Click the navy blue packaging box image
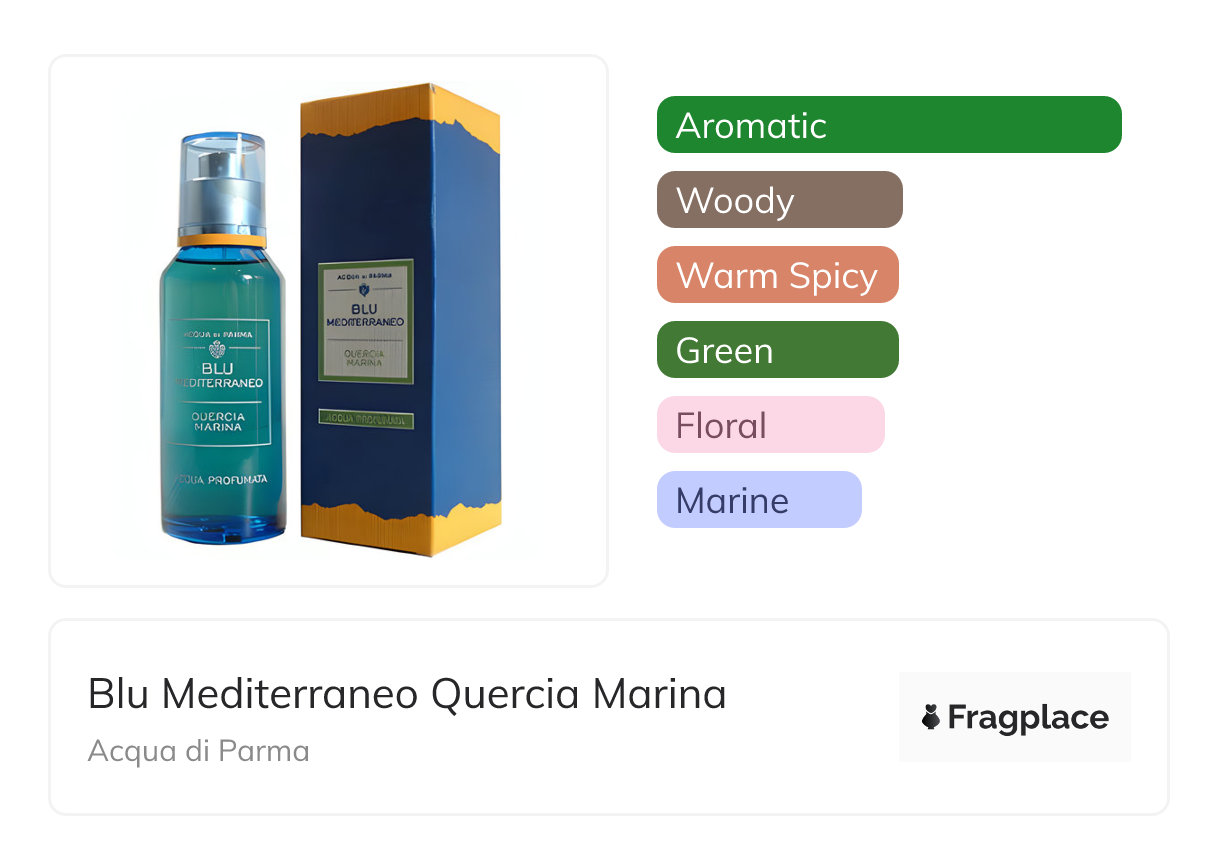Viewport: 1218px width, 864px height. click(400, 320)
